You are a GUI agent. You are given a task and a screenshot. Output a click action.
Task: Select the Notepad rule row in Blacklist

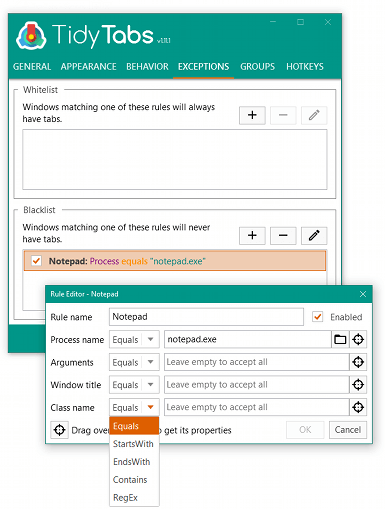[x=175, y=261]
